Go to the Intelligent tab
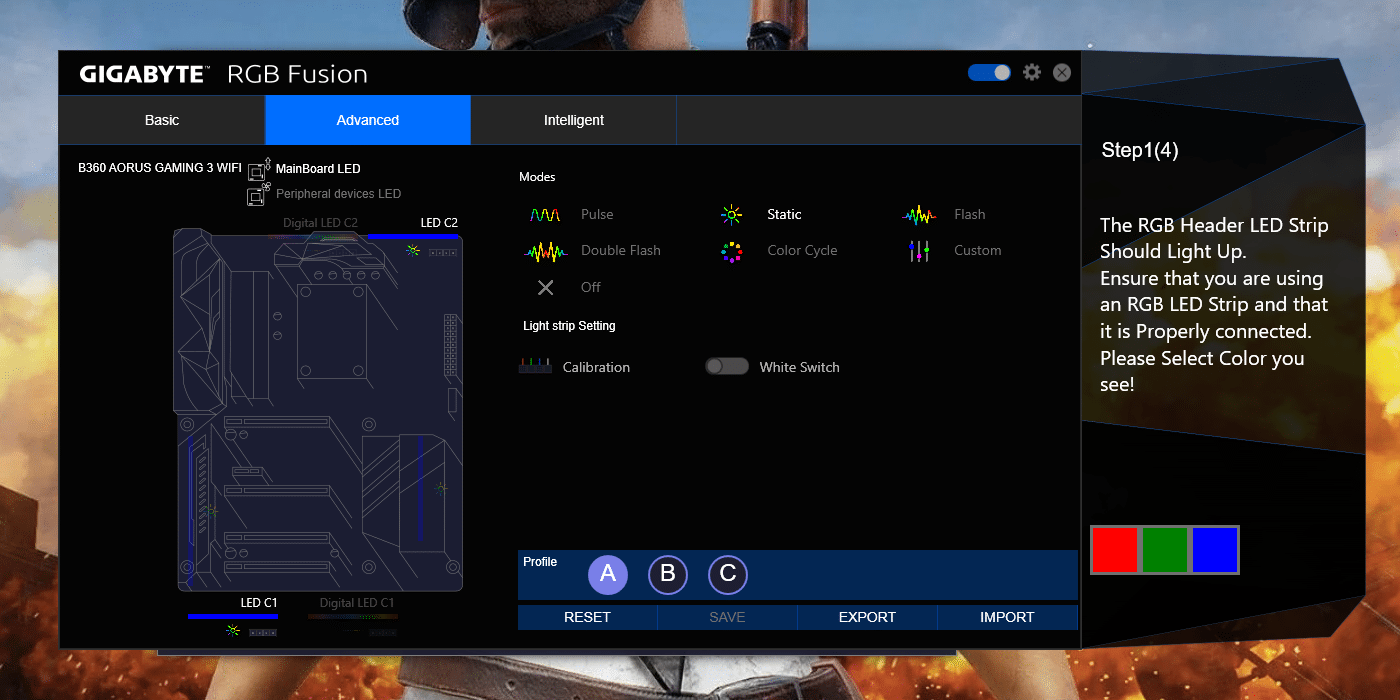The width and height of the screenshot is (1400, 700). coord(574,120)
